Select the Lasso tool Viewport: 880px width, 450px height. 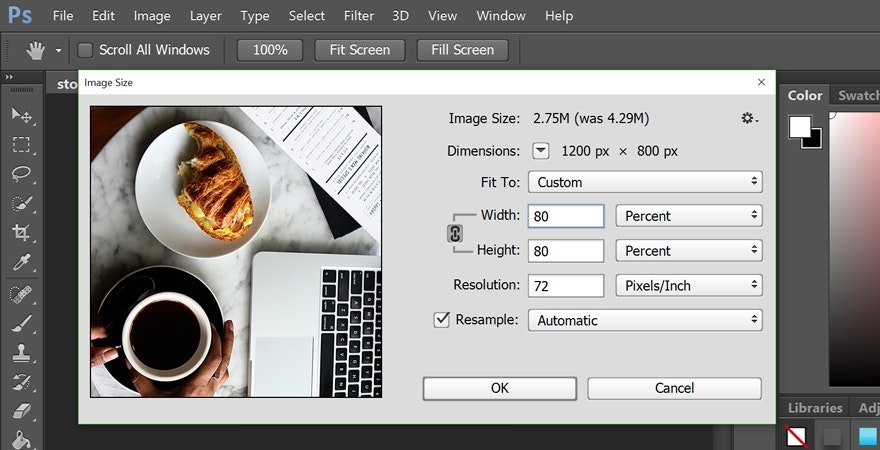pyautogui.click(x=21, y=174)
